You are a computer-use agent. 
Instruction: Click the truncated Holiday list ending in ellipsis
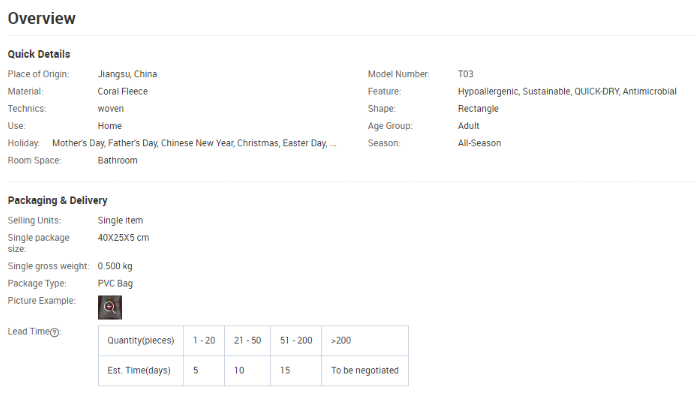coord(194,143)
